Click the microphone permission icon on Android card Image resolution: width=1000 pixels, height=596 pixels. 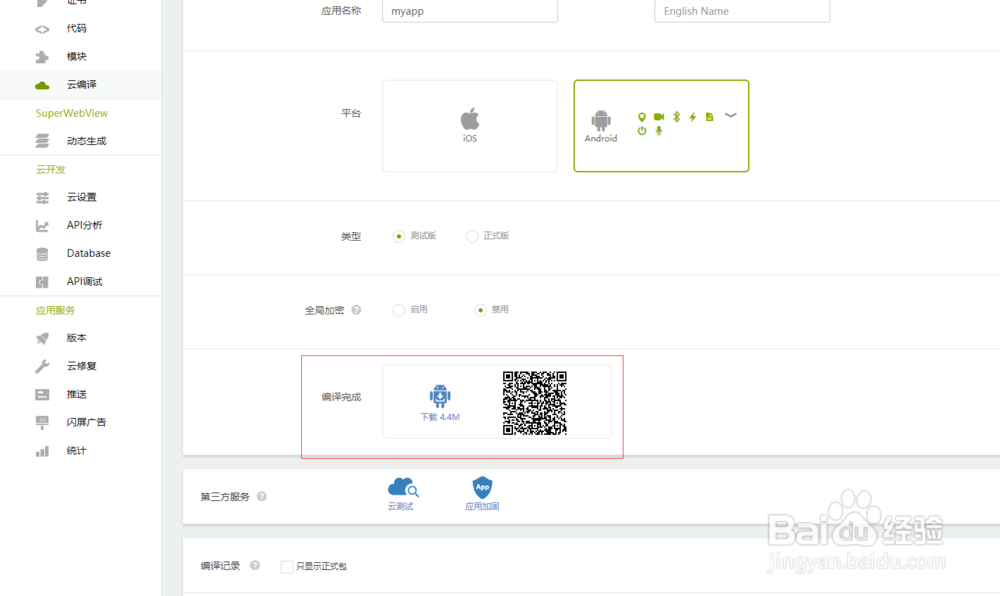coord(657,129)
